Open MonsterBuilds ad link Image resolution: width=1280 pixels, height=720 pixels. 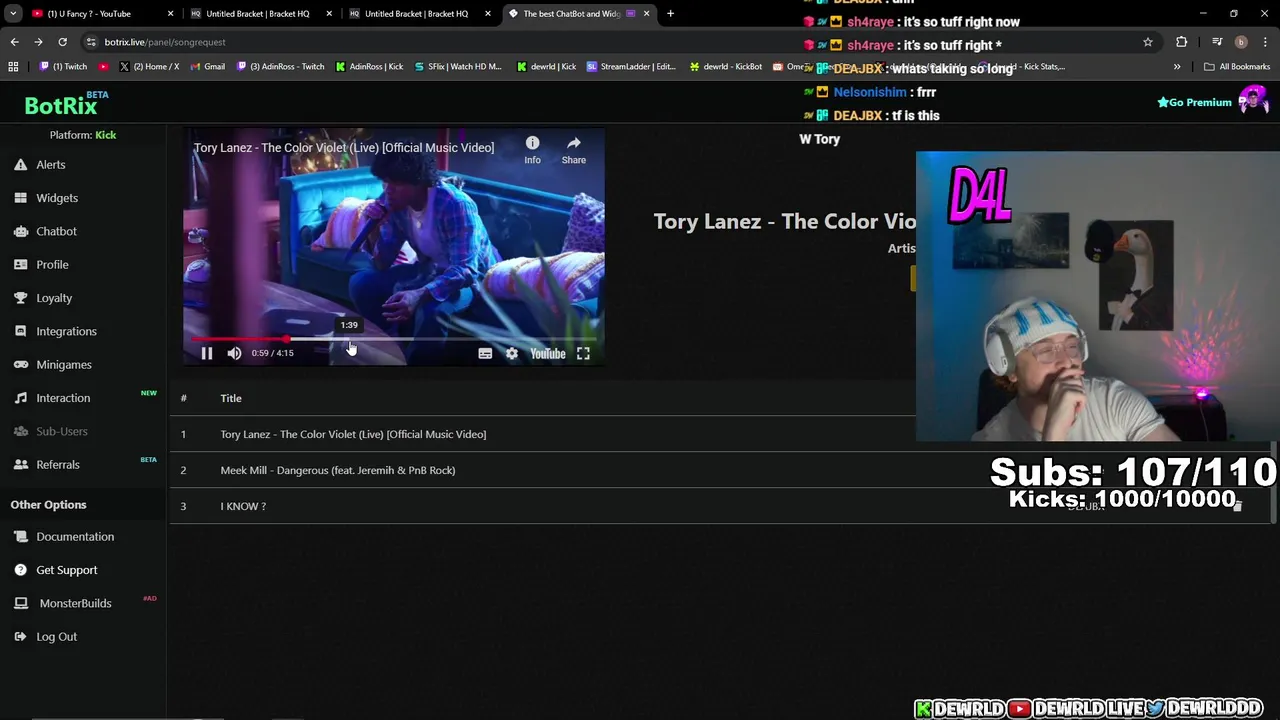pos(75,603)
